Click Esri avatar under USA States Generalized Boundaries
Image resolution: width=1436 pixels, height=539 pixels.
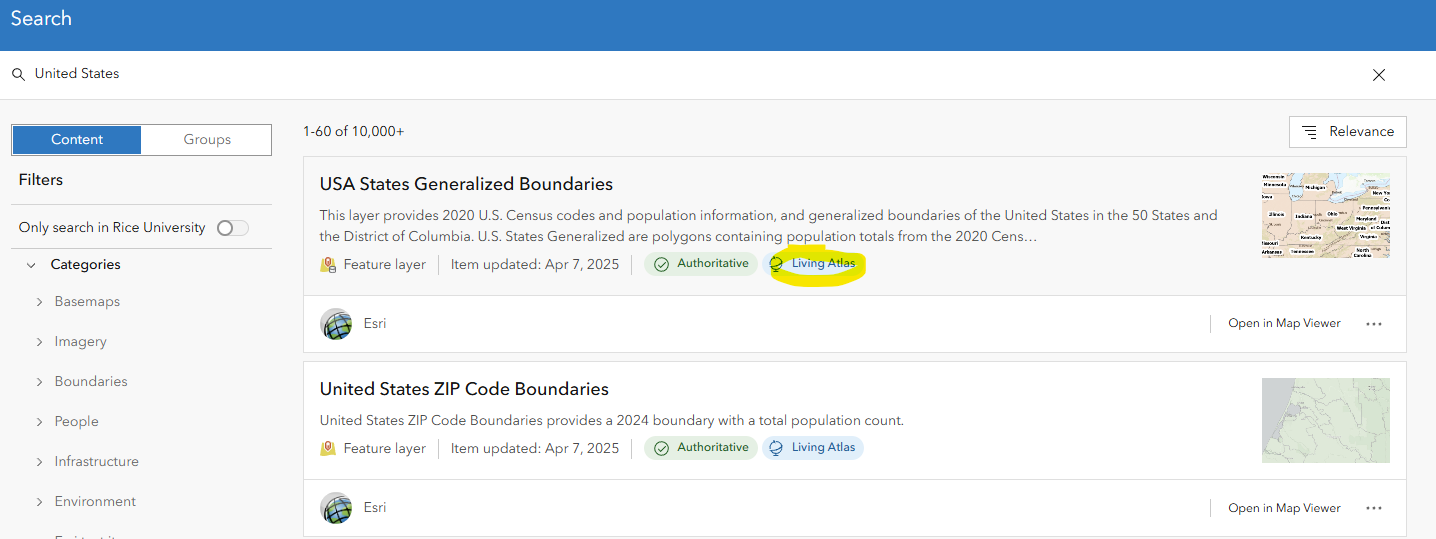tap(336, 324)
